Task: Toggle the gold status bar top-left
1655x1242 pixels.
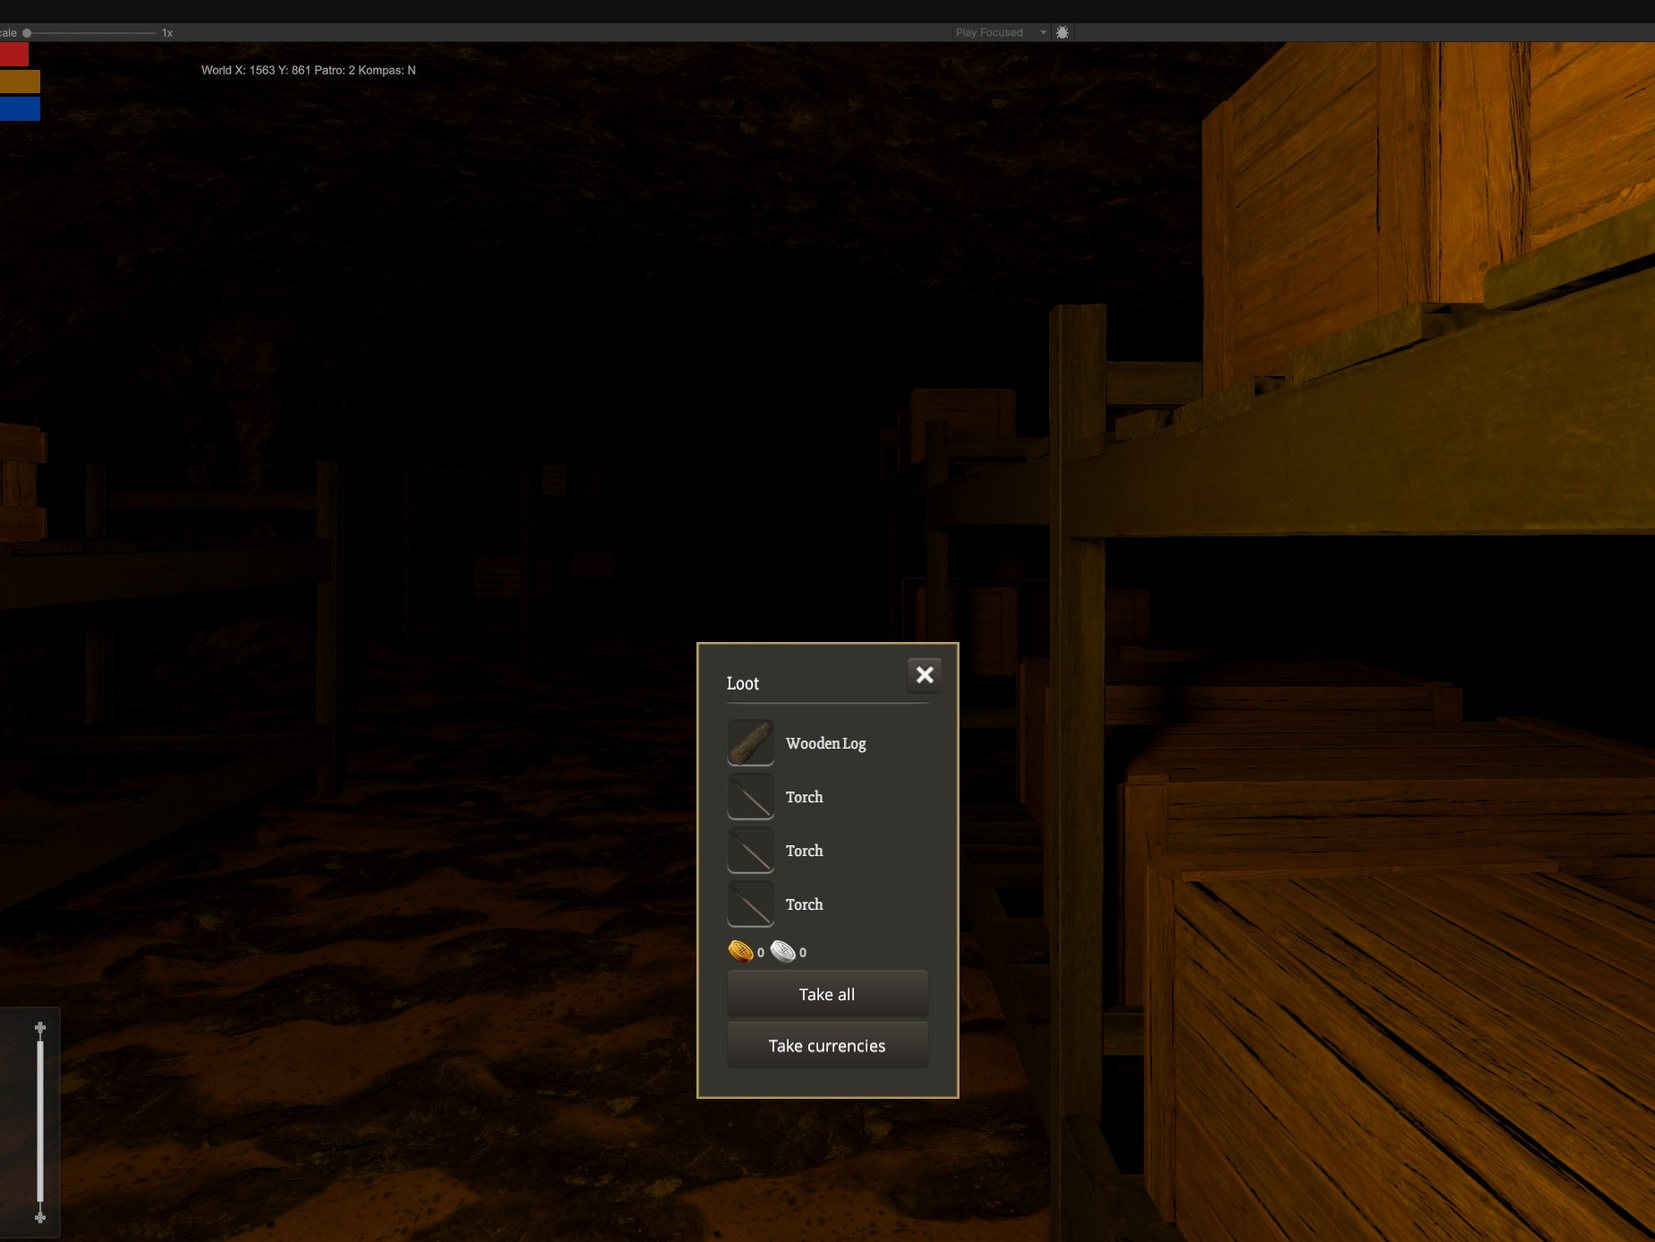Action: point(20,81)
